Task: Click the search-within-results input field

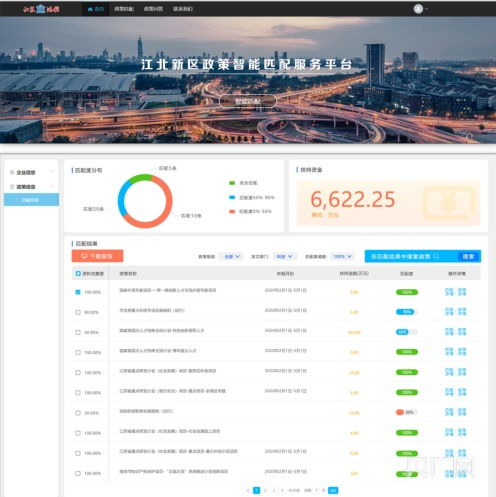Action: 411,256
